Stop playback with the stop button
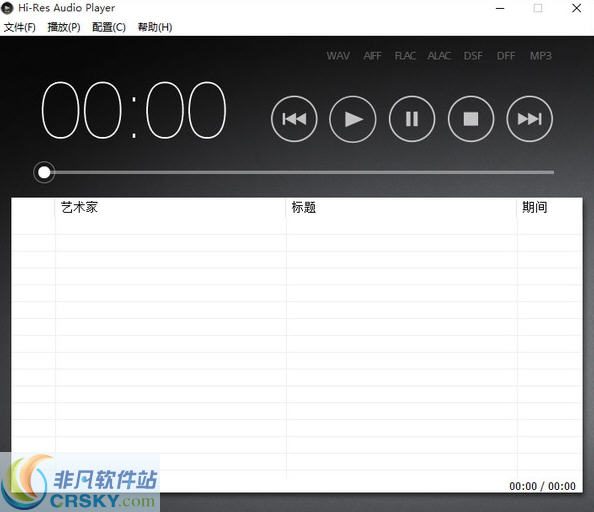This screenshot has width=594, height=512. 471,119
